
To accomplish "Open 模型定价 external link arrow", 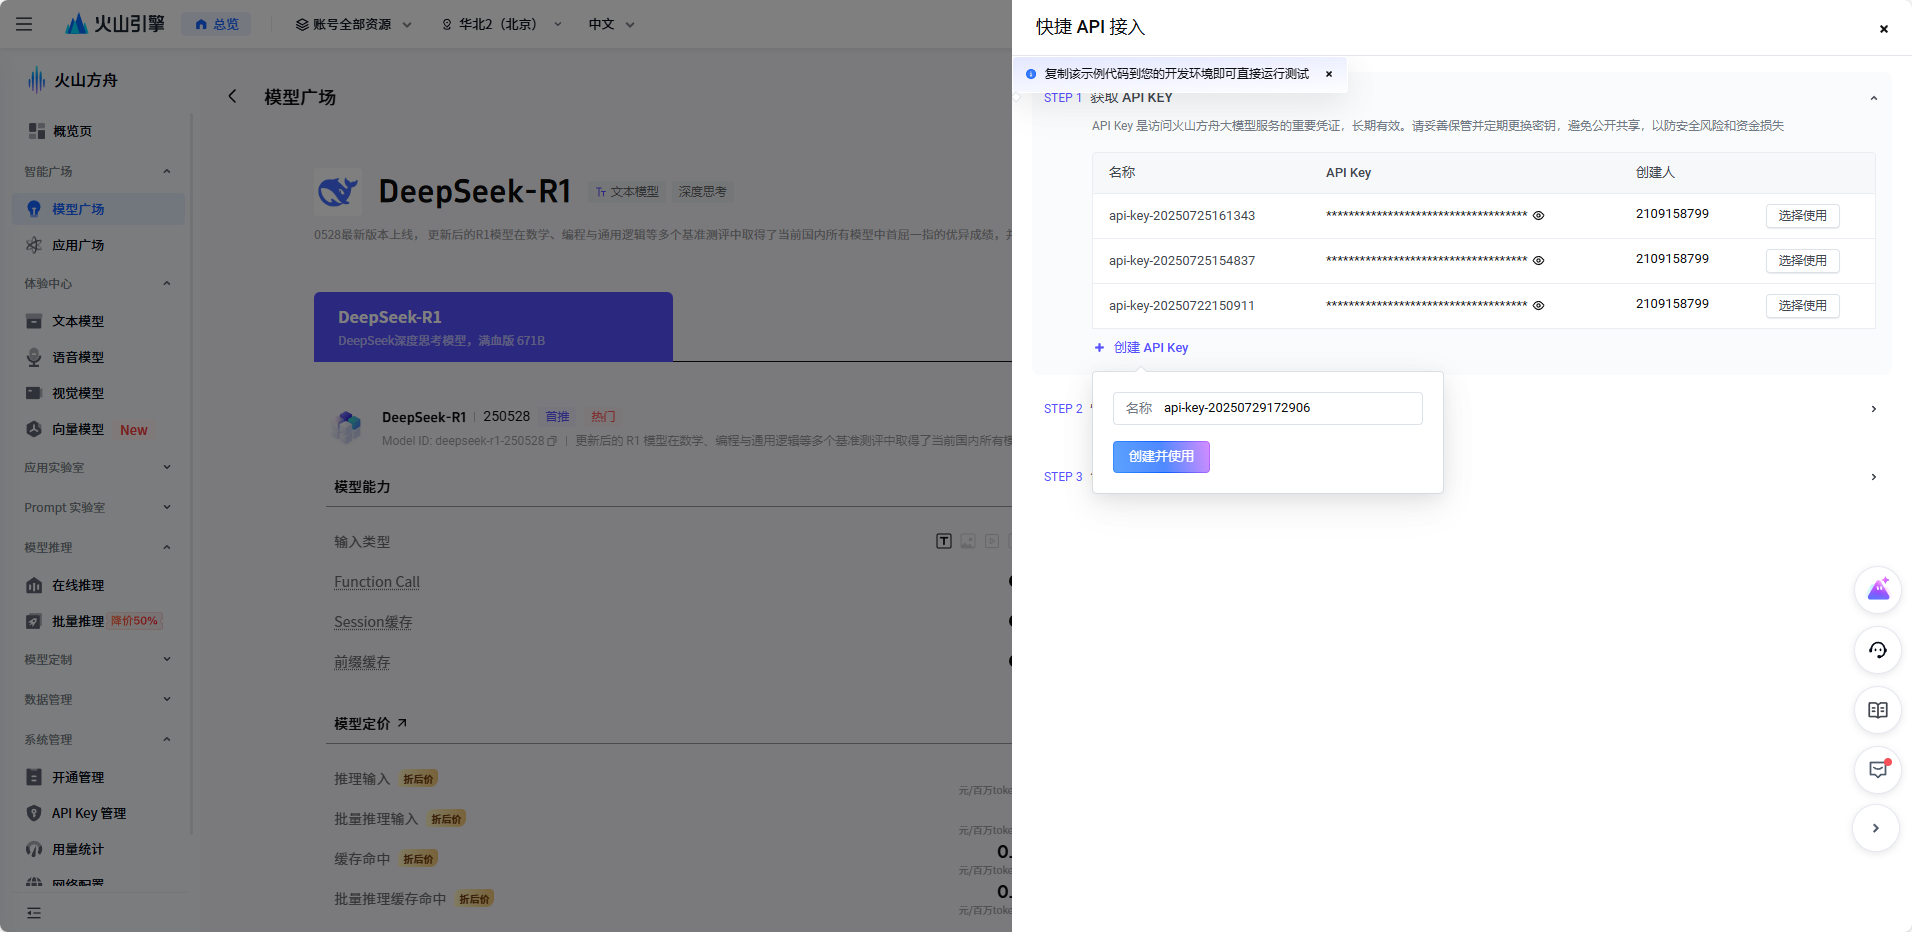I will pyautogui.click(x=402, y=723).
